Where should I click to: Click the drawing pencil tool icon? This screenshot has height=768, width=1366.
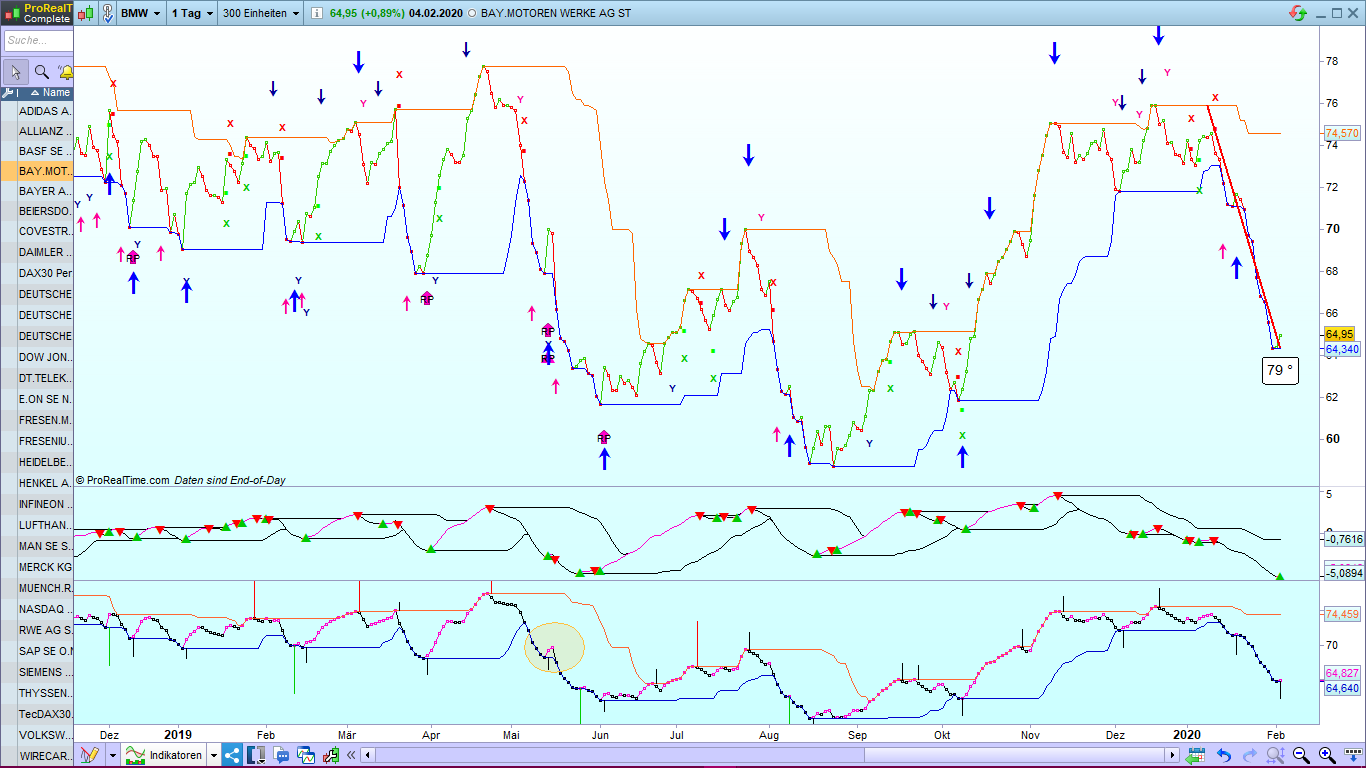coord(90,755)
